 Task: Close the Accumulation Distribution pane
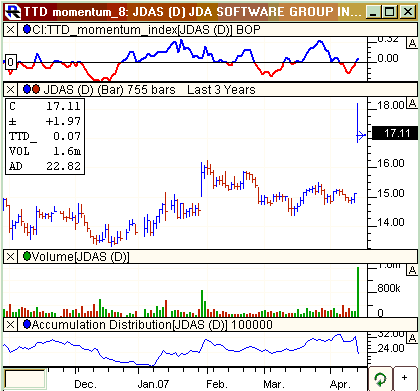coord(10,324)
